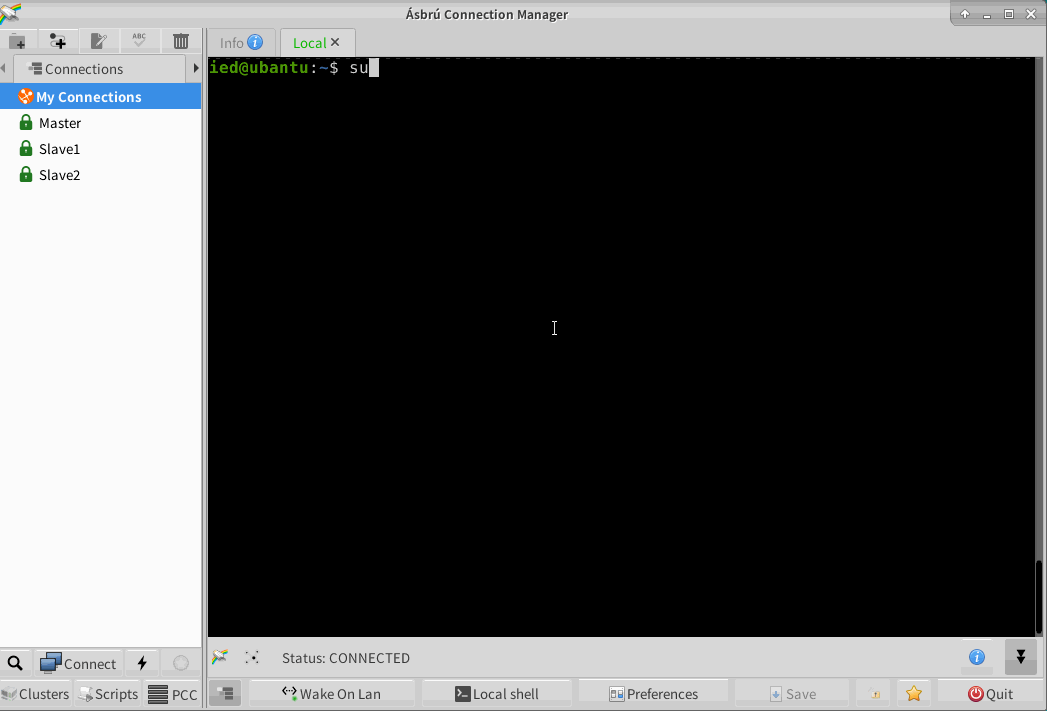The image size is (1047, 711).
Task: Click the Wake On Lan button
Action: coord(332,694)
